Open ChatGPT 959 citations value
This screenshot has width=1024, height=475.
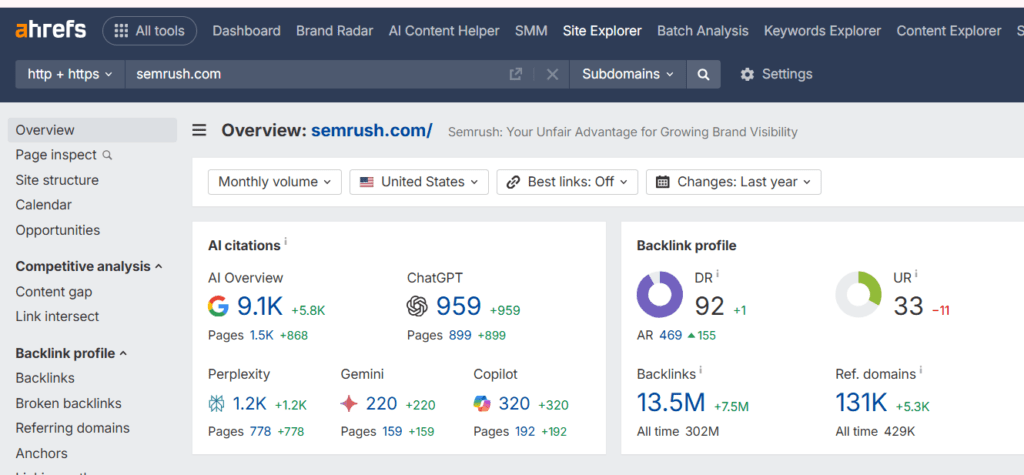[x=458, y=306]
